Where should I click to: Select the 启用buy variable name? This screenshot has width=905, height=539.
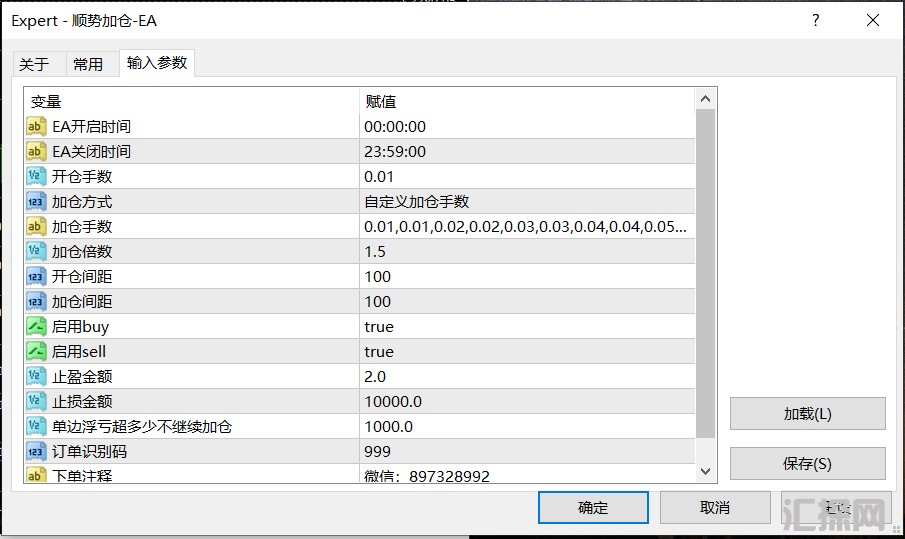pos(80,327)
